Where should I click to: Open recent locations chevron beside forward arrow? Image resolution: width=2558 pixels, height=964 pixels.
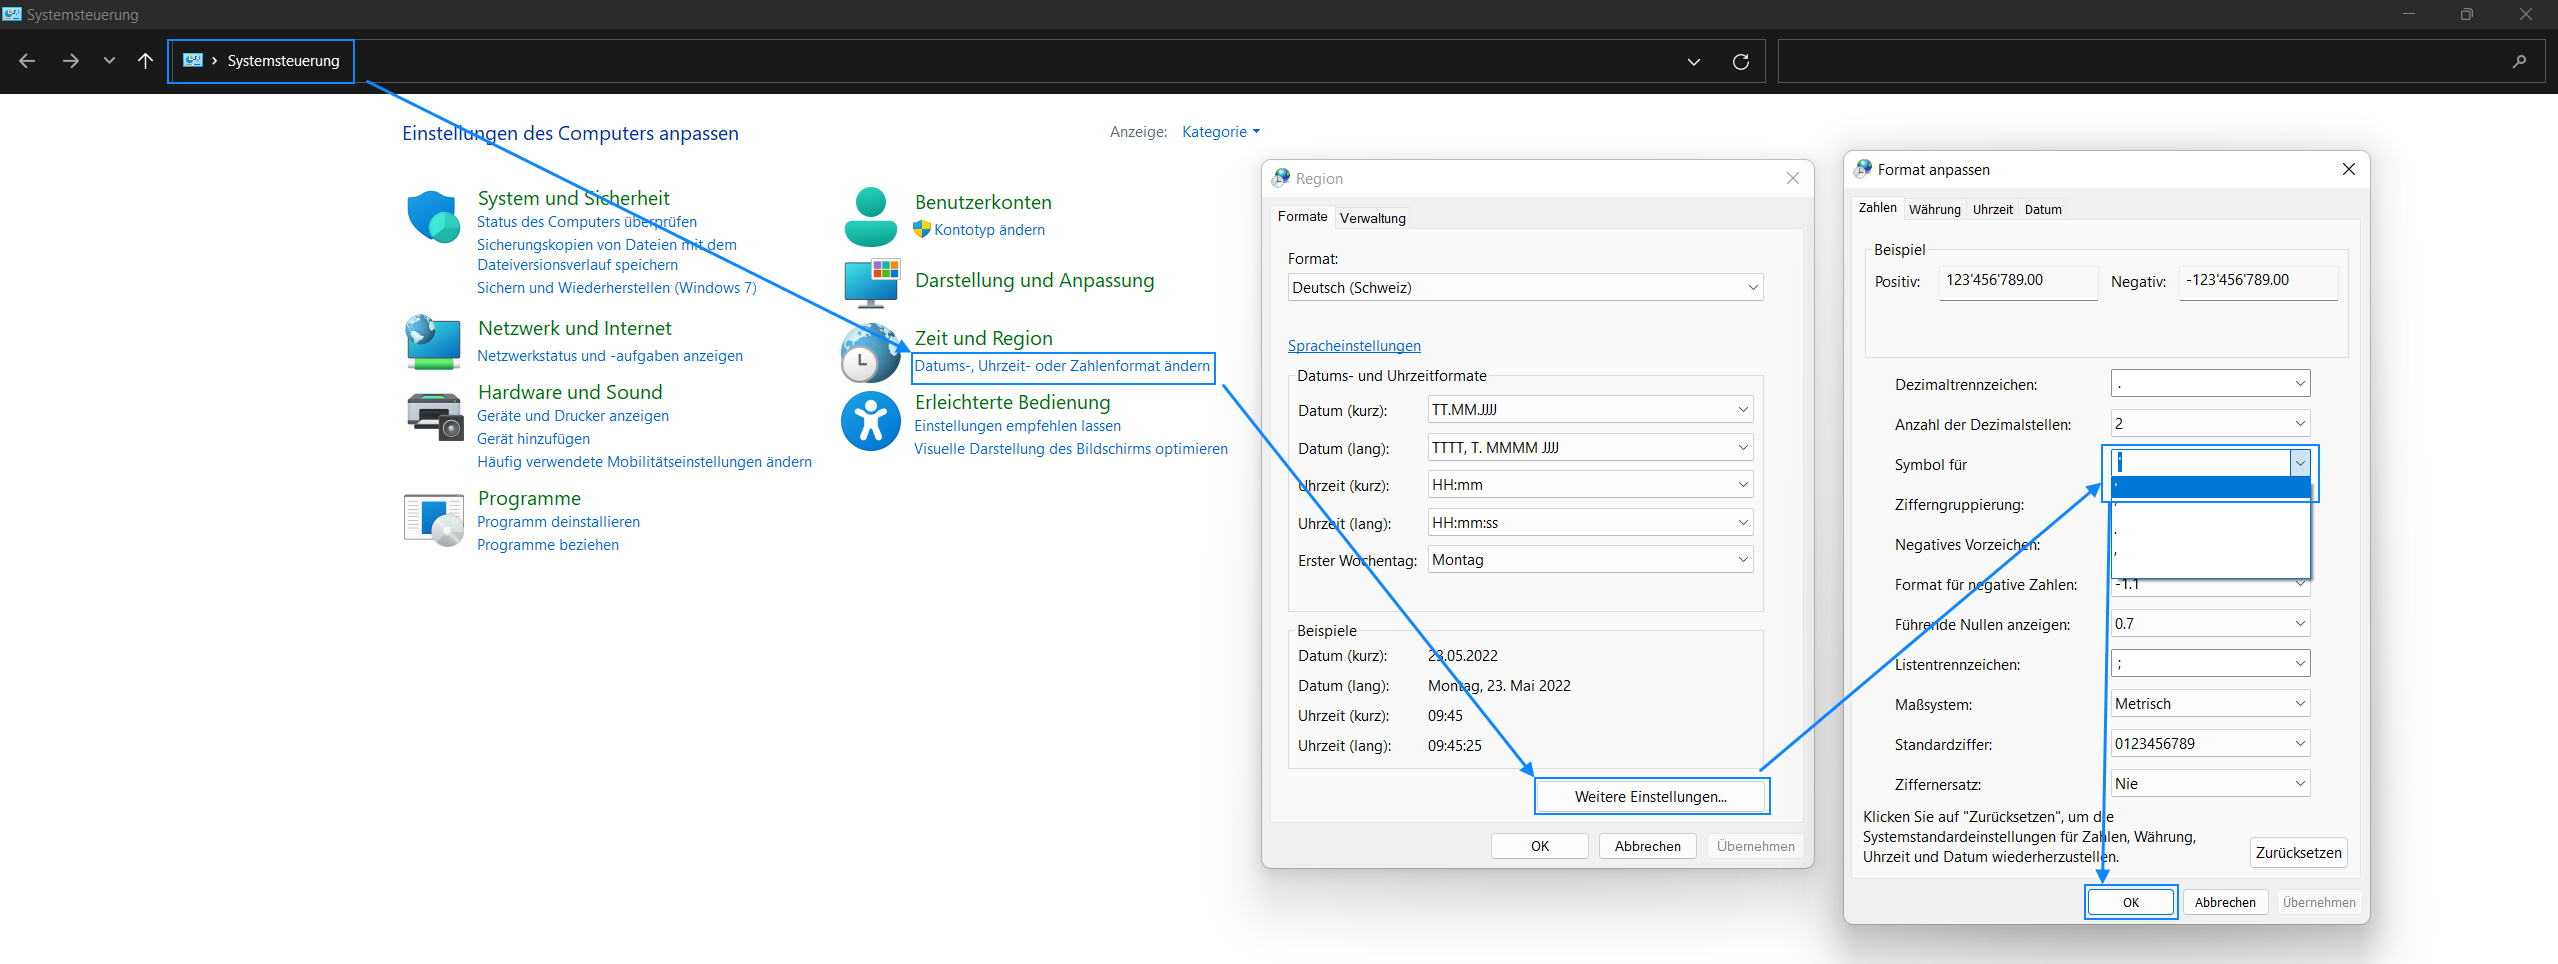pos(109,61)
